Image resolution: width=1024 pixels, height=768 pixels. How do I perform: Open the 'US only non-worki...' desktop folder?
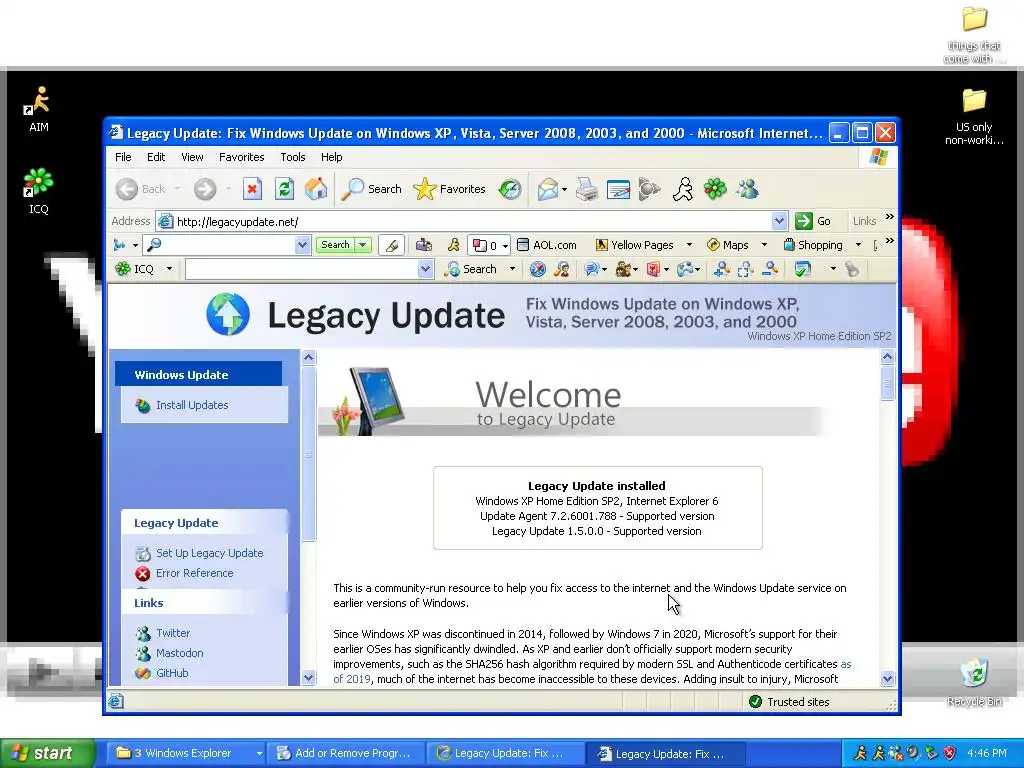[974, 116]
